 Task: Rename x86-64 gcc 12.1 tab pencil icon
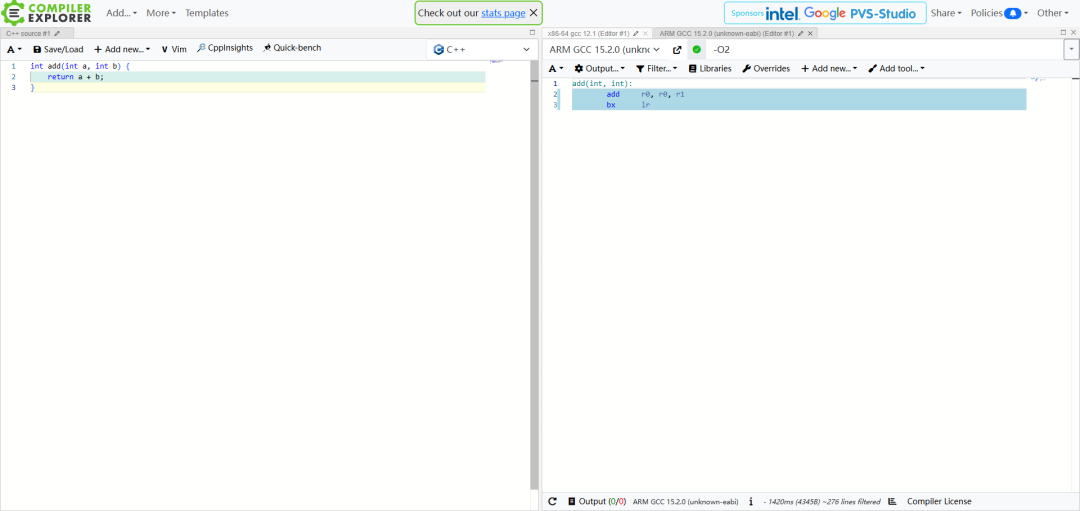(636, 33)
